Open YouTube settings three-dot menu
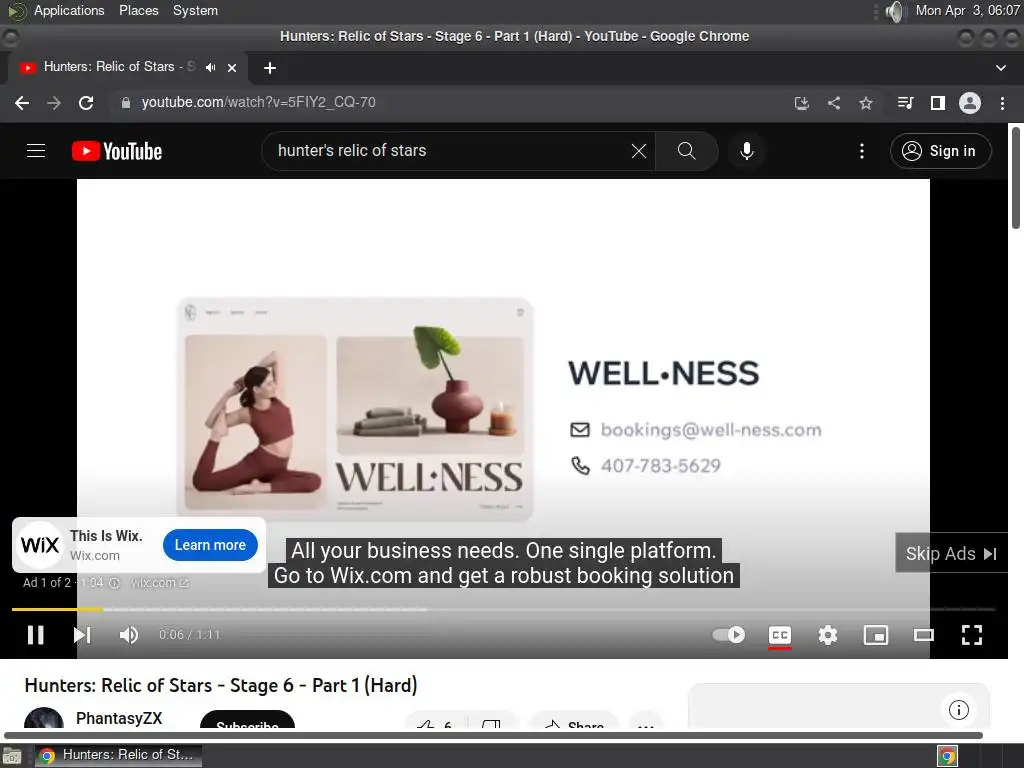This screenshot has height=768, width=1024. [x=861, y=151]
